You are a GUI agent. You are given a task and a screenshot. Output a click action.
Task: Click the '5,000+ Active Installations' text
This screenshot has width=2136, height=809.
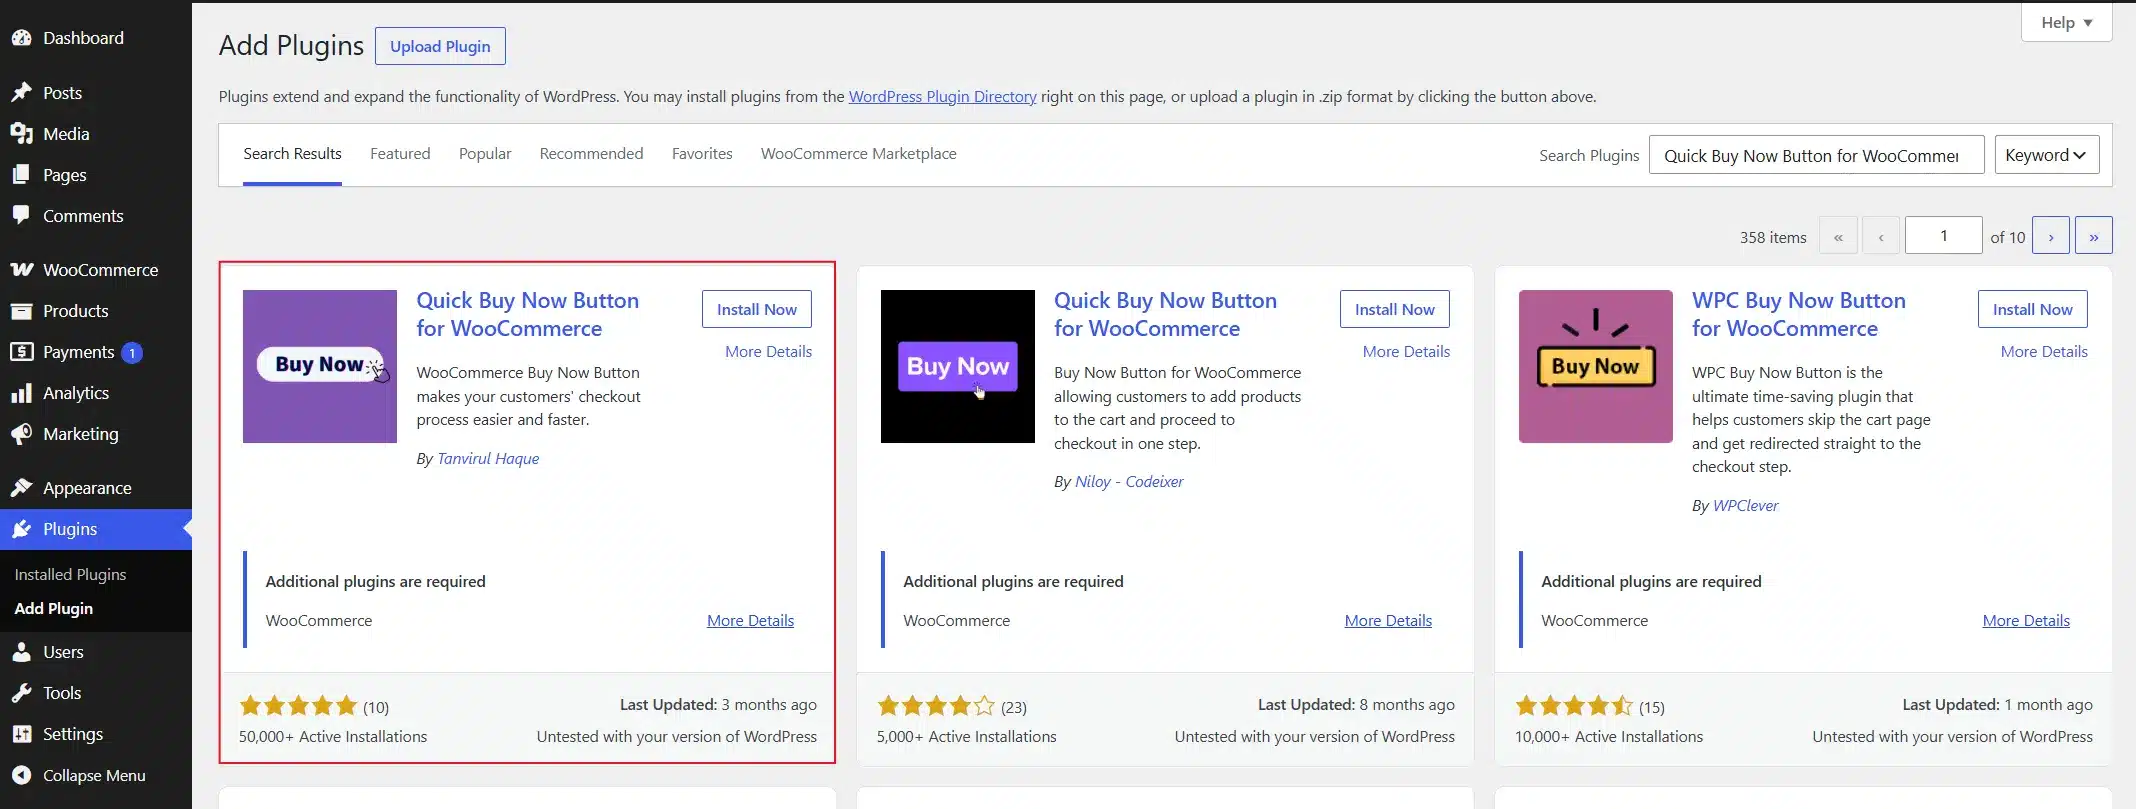[966, 737]
